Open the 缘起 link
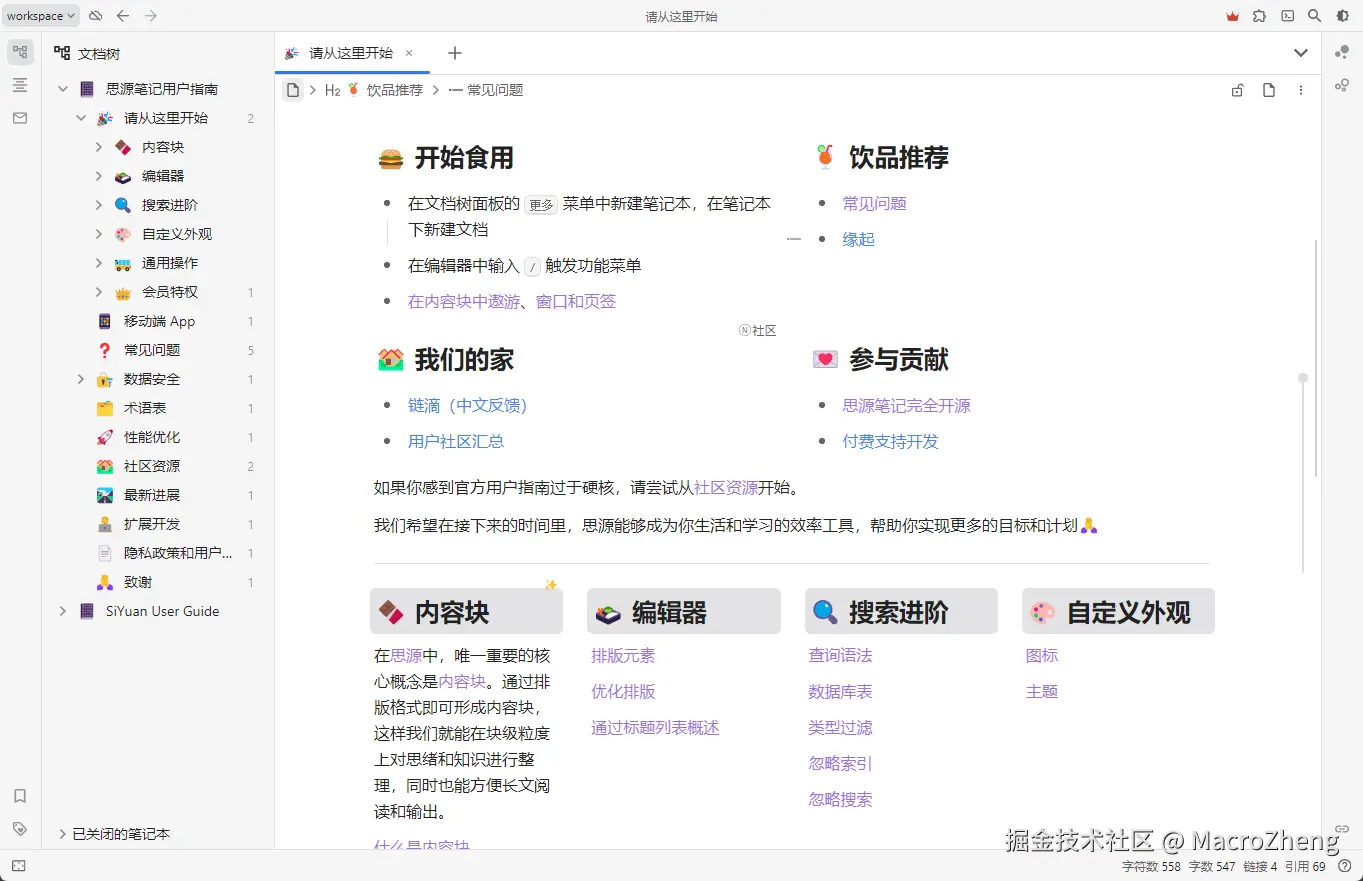The image size is (1363, 881). coord(858,240)
